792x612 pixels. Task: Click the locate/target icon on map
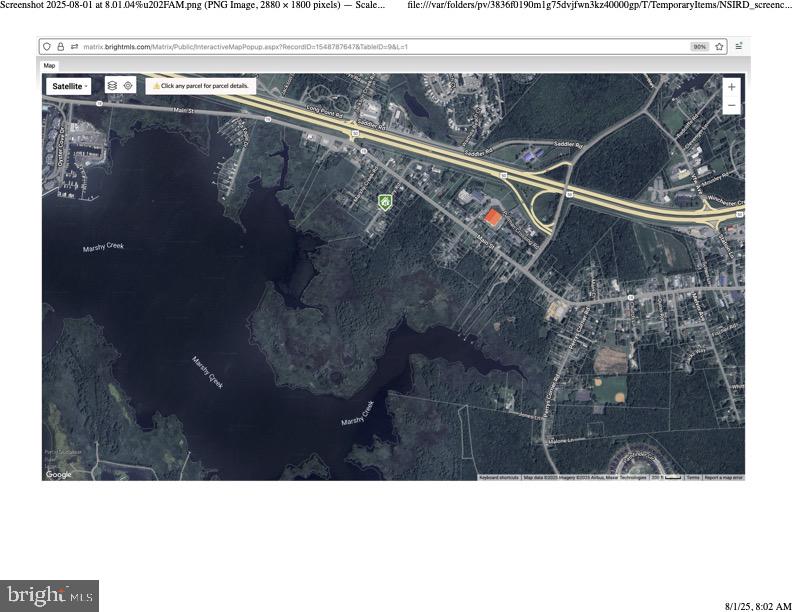128,86
